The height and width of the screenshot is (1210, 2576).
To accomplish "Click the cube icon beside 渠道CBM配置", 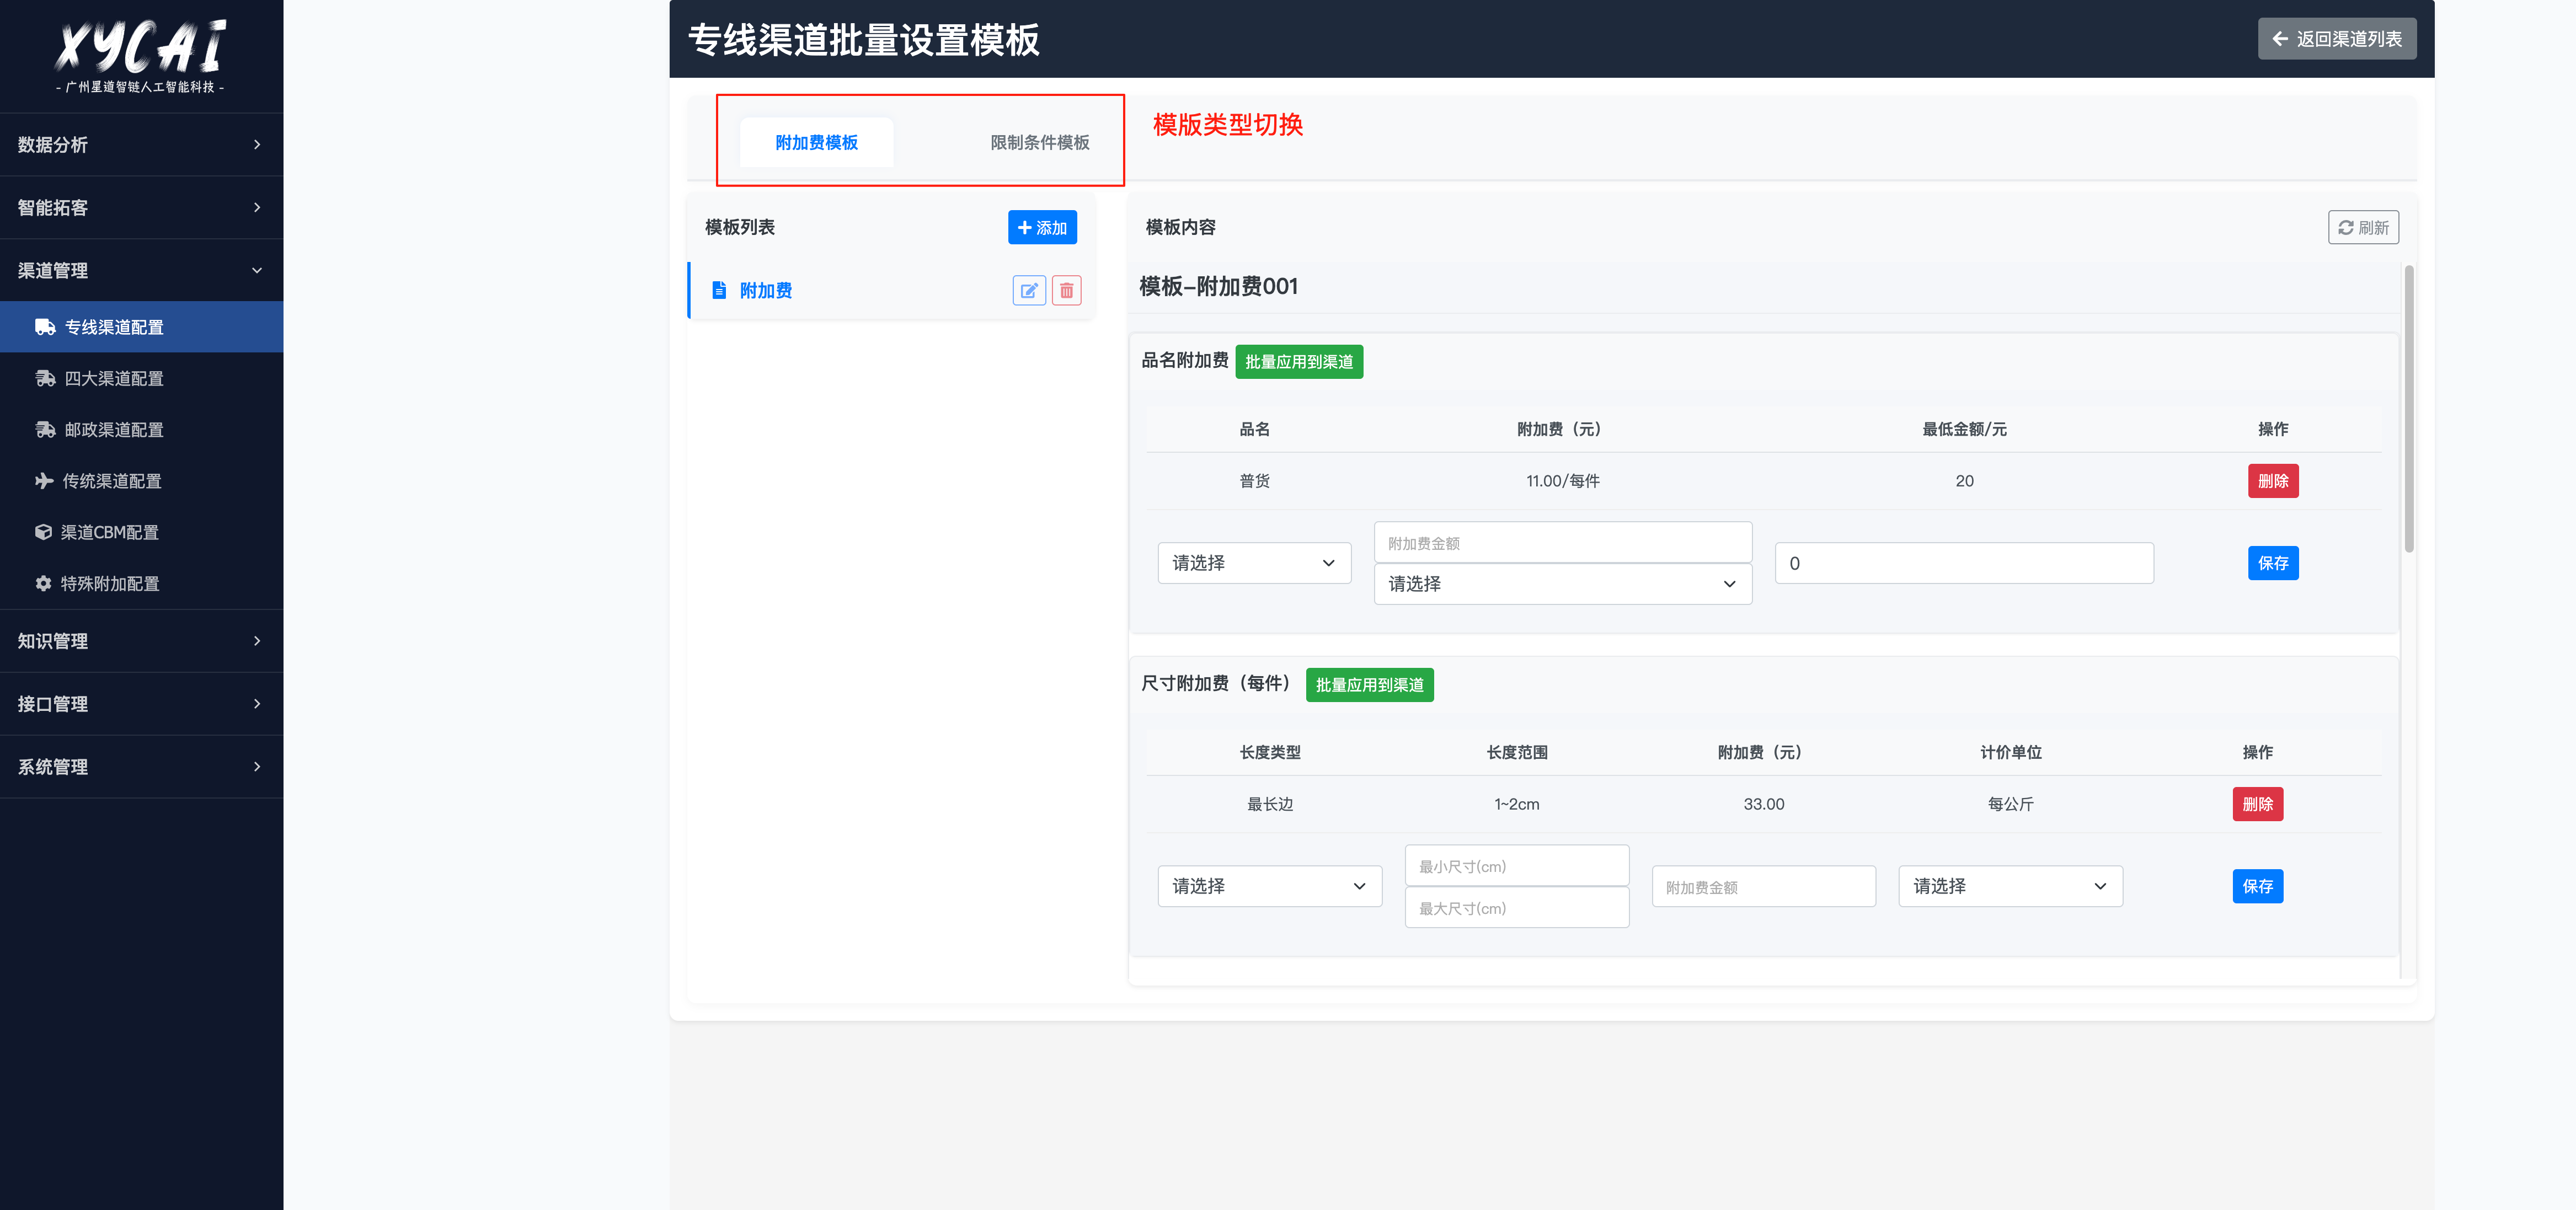I will click(x=43, y=532).
